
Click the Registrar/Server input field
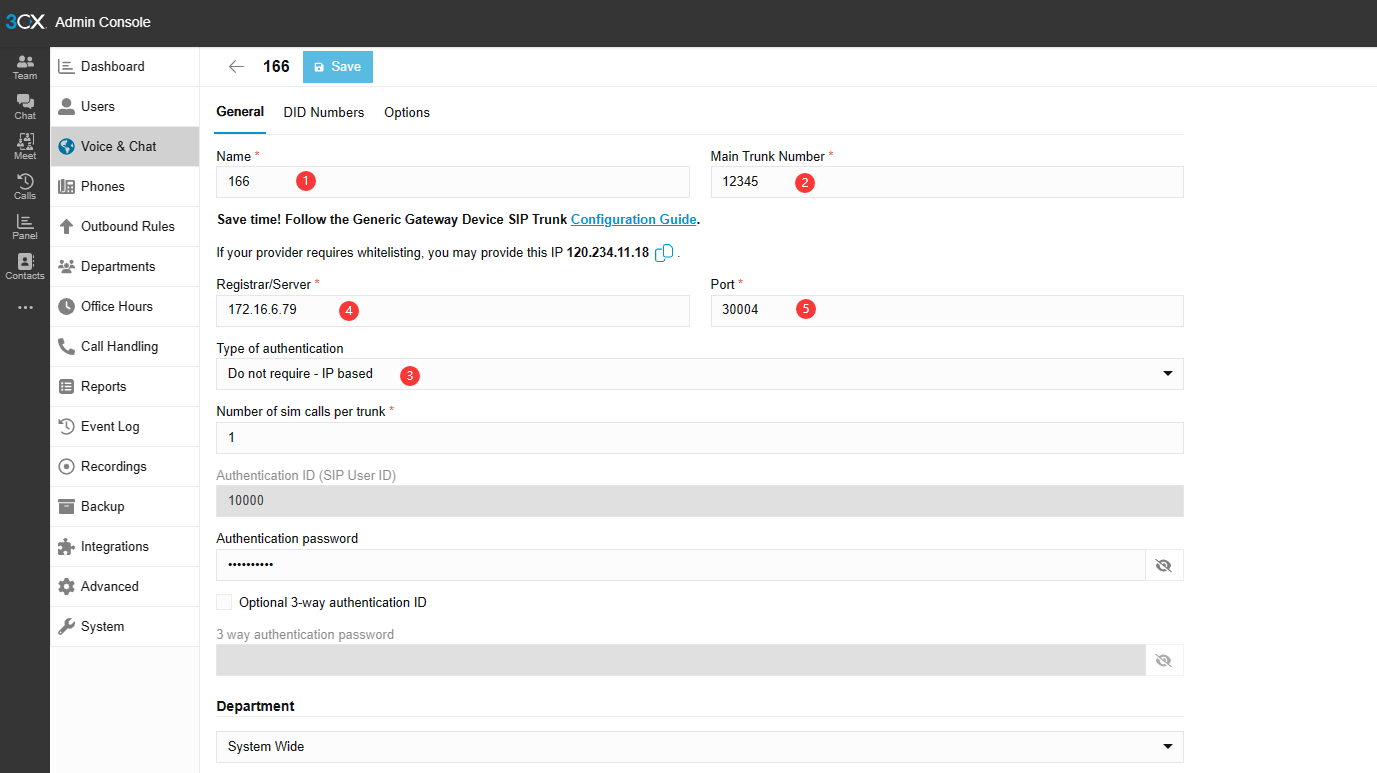[453, 311]
